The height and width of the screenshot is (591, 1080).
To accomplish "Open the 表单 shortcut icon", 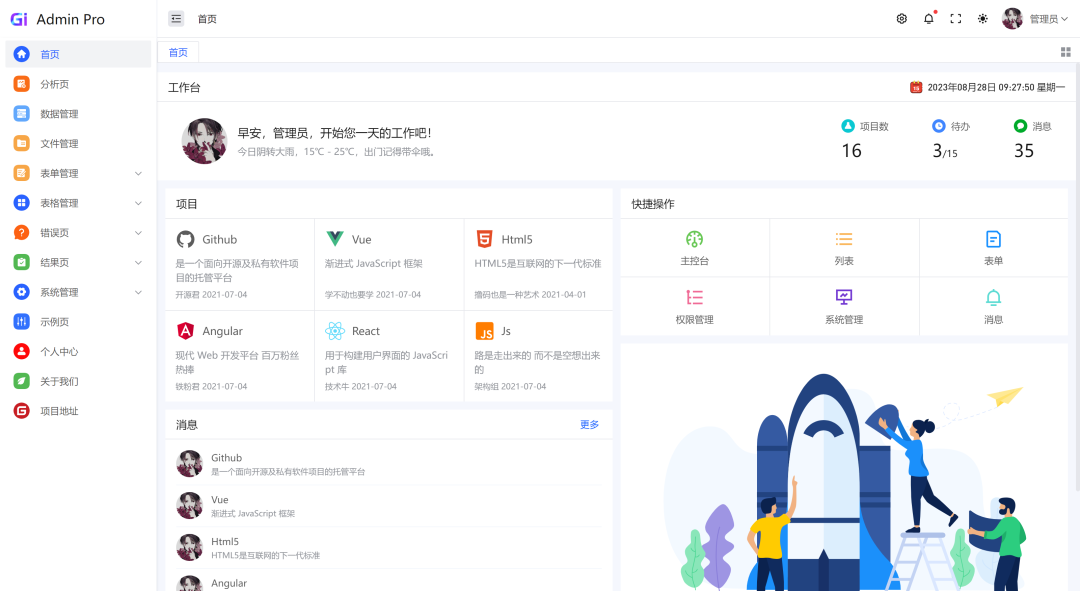I will [992, 239].
